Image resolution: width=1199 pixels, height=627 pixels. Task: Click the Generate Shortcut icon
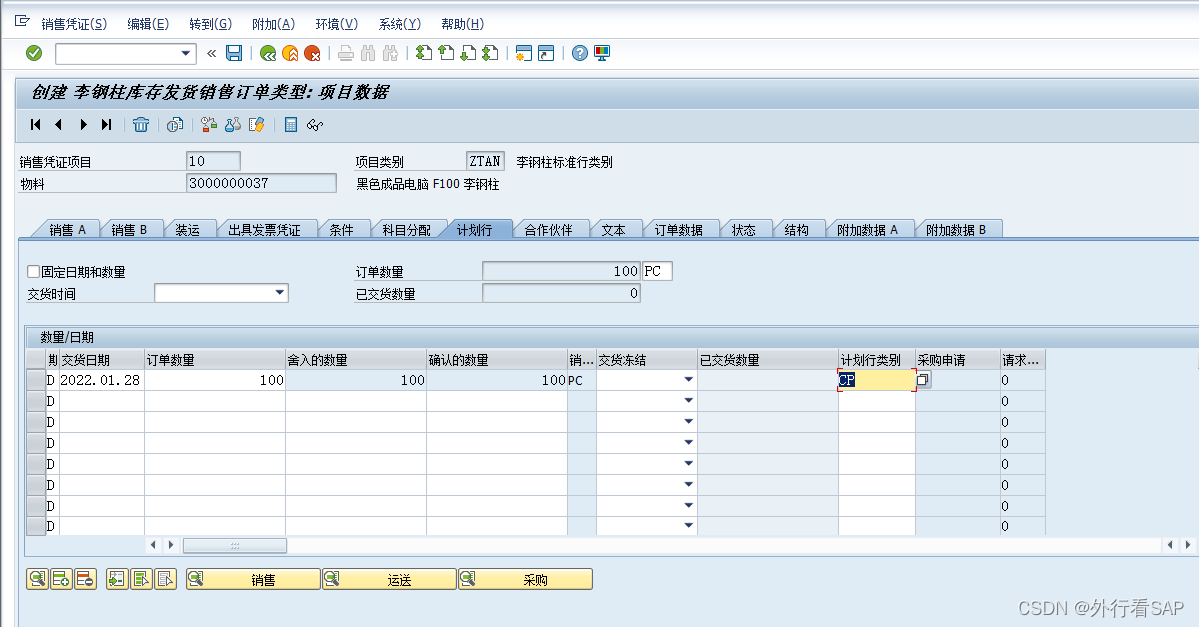coord(546,53)
